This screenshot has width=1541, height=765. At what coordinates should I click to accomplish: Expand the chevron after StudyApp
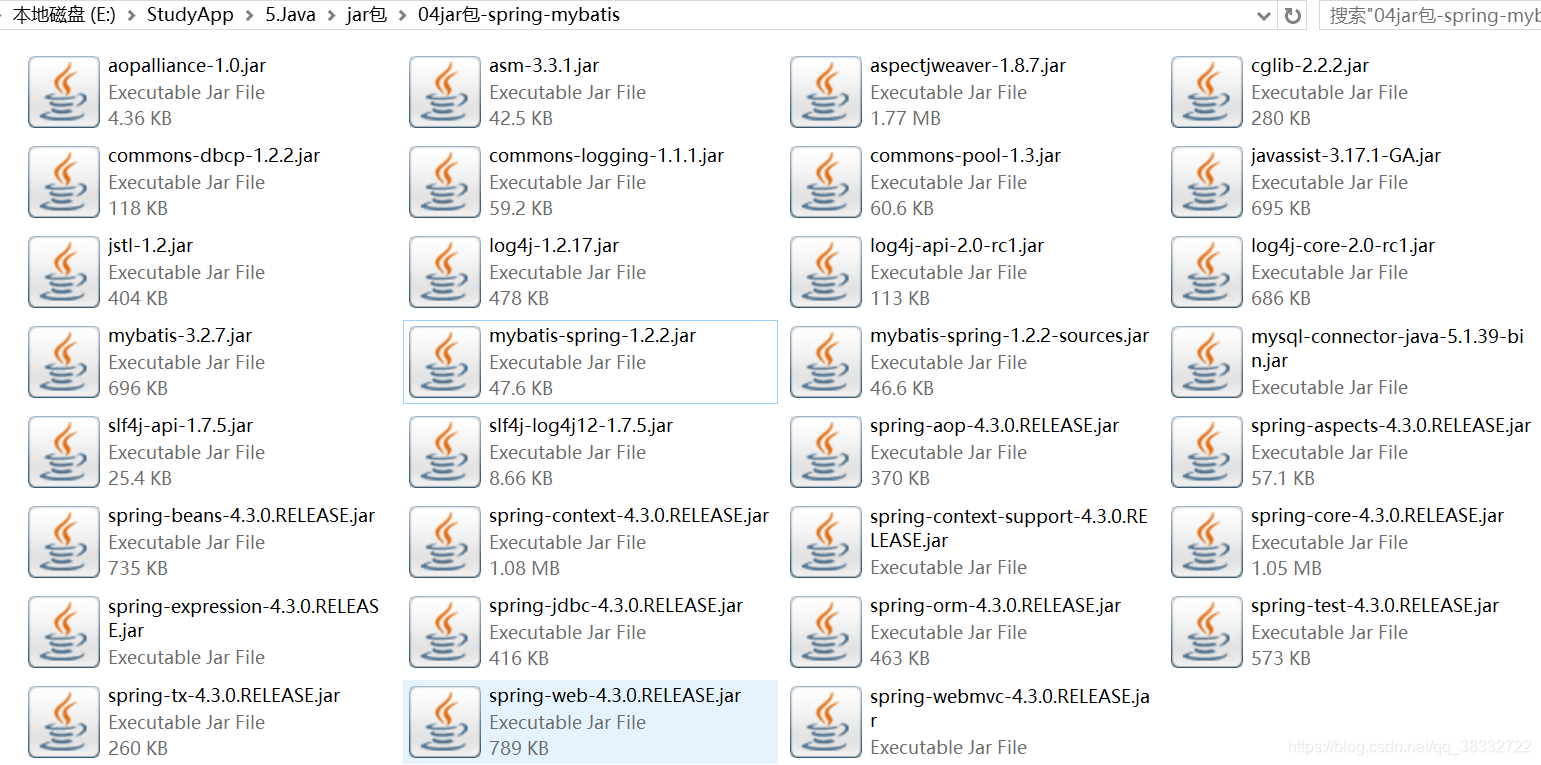point(249,15)
